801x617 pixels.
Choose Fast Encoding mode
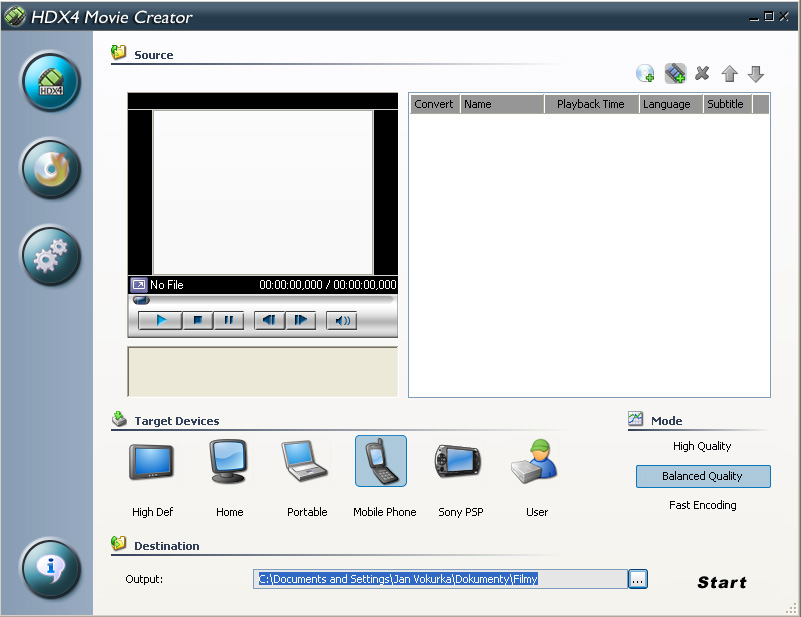[x=702, y=505]
